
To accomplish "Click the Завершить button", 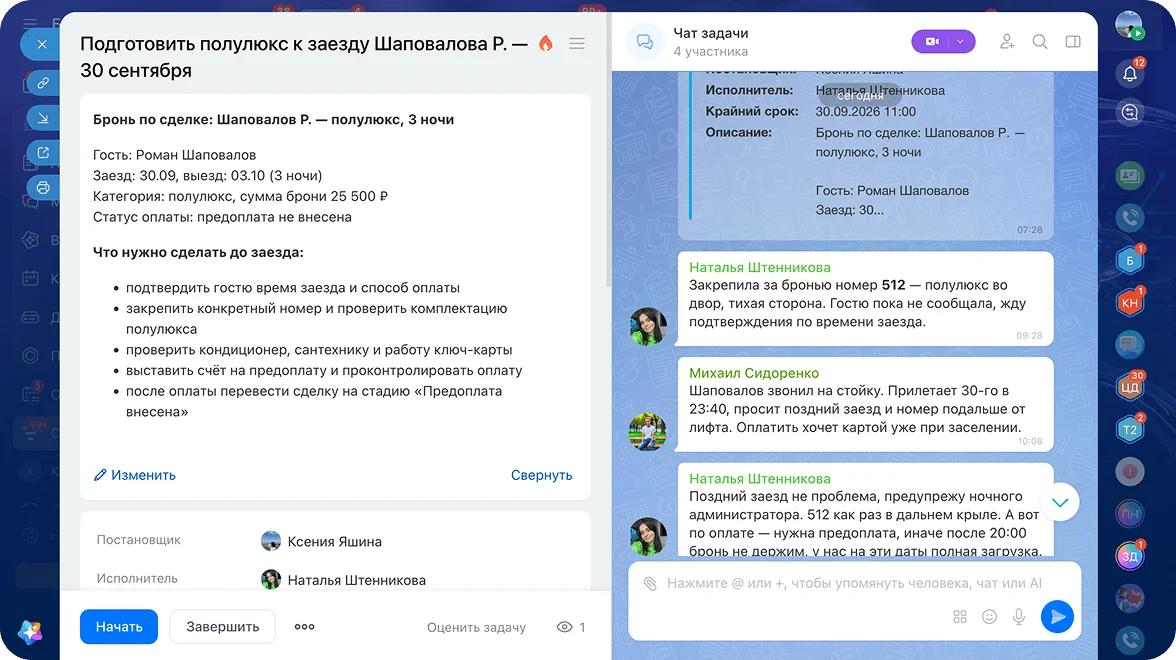I will pyautogui.click(x=223, y=626).
